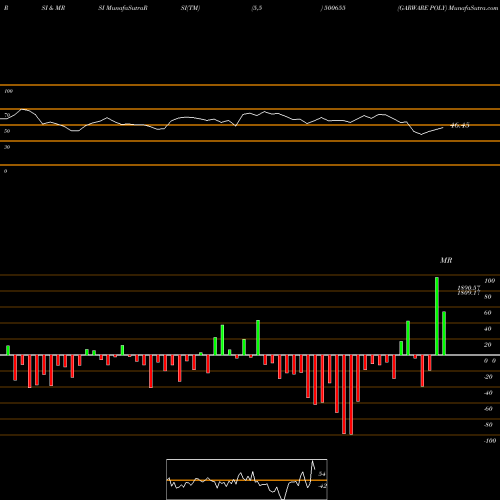Click the RSI axis label 50
This screenshot has height=500, width=500.
point(7,131)
